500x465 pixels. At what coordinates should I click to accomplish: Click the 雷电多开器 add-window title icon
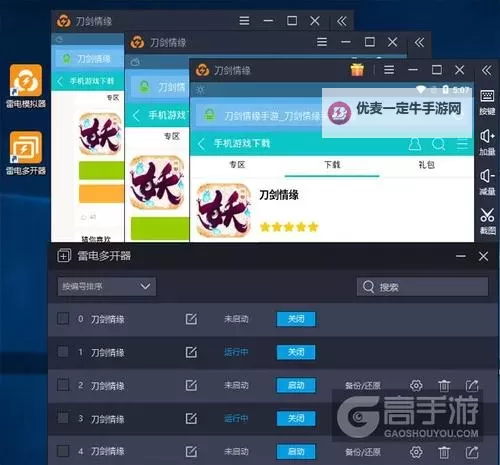tap(64, 256)
